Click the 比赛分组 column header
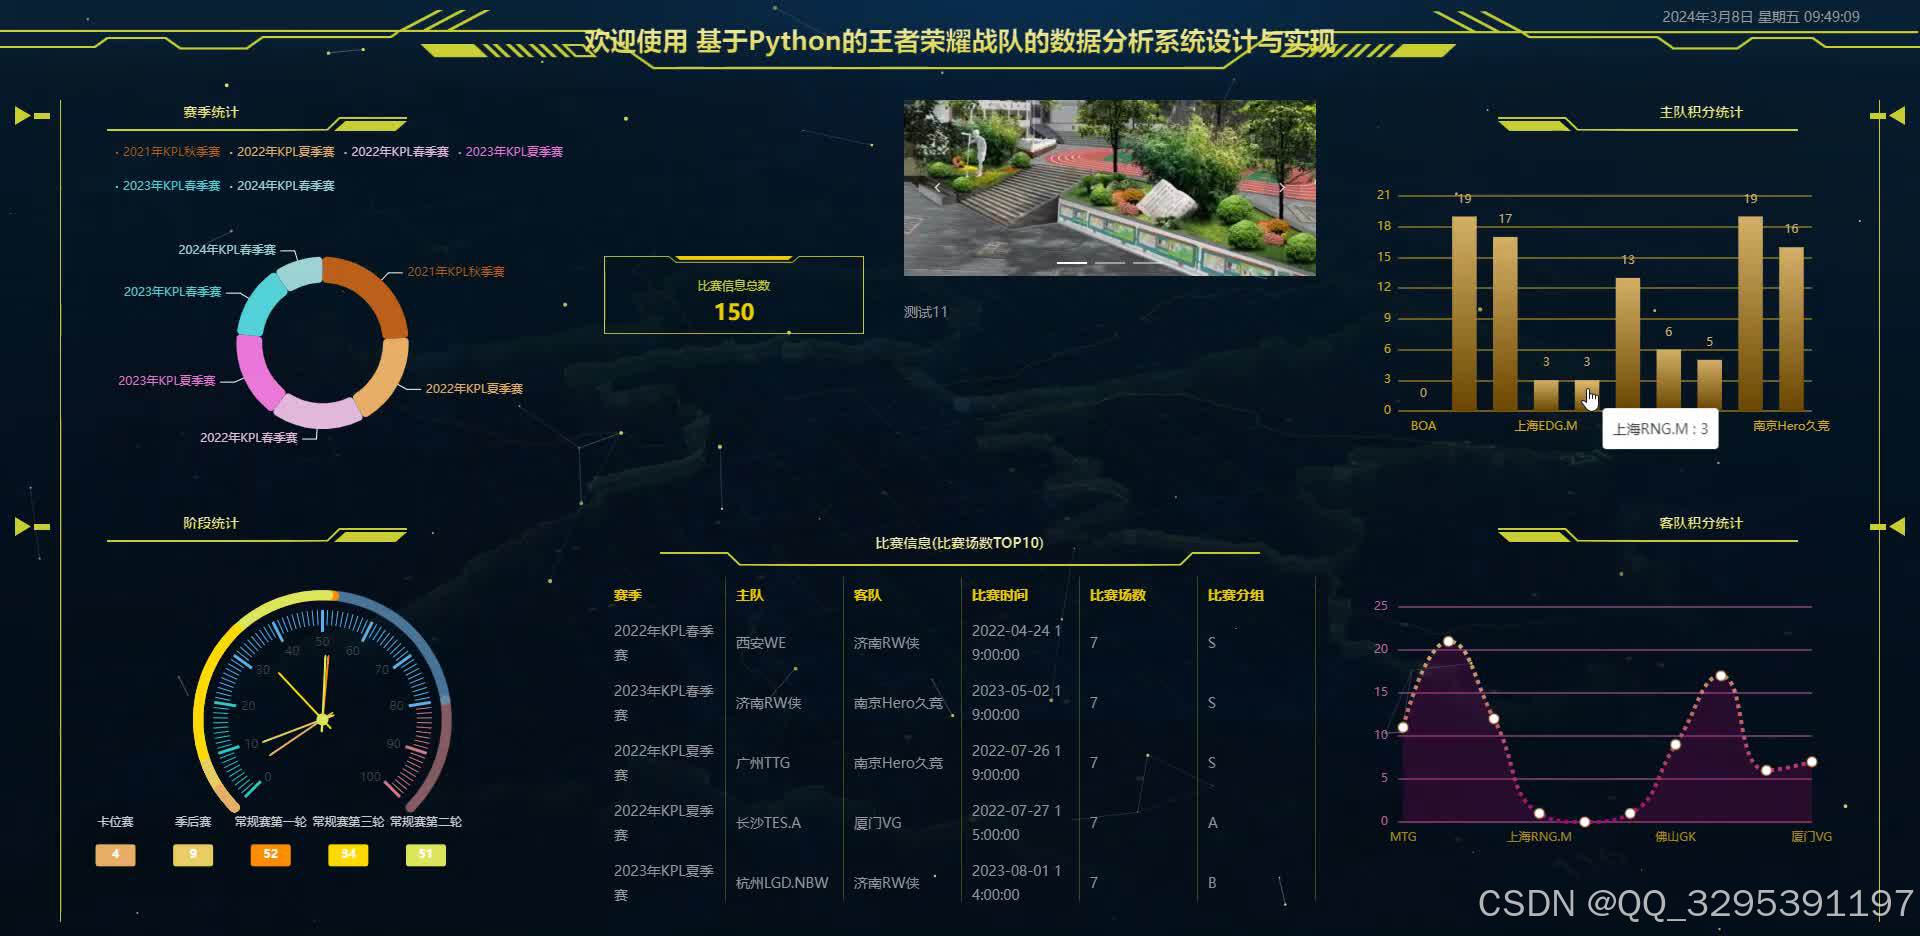 point(1236,595)
